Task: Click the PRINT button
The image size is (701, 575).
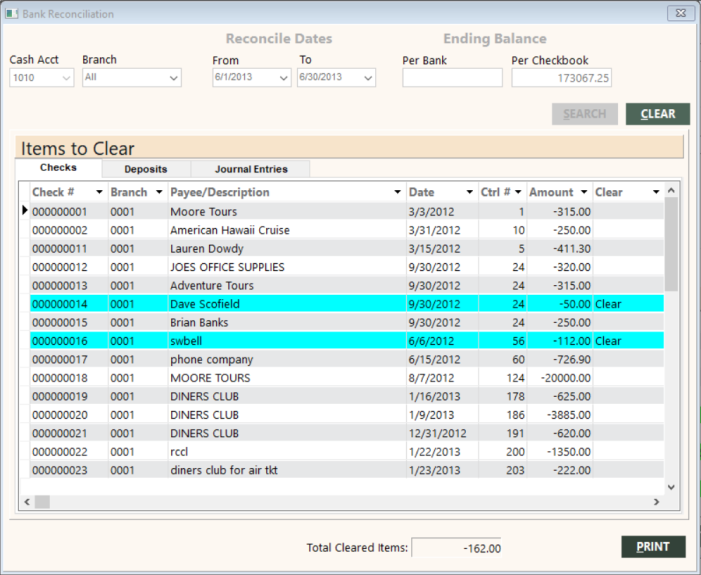Action: [653, 547]
